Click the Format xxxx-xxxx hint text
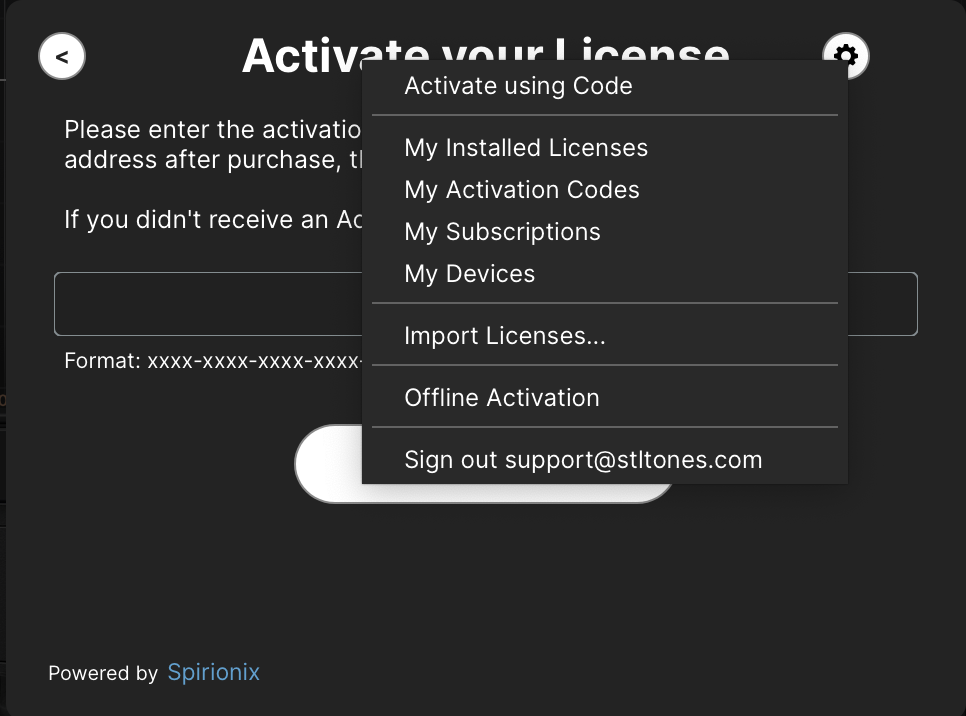 (213, 360)
